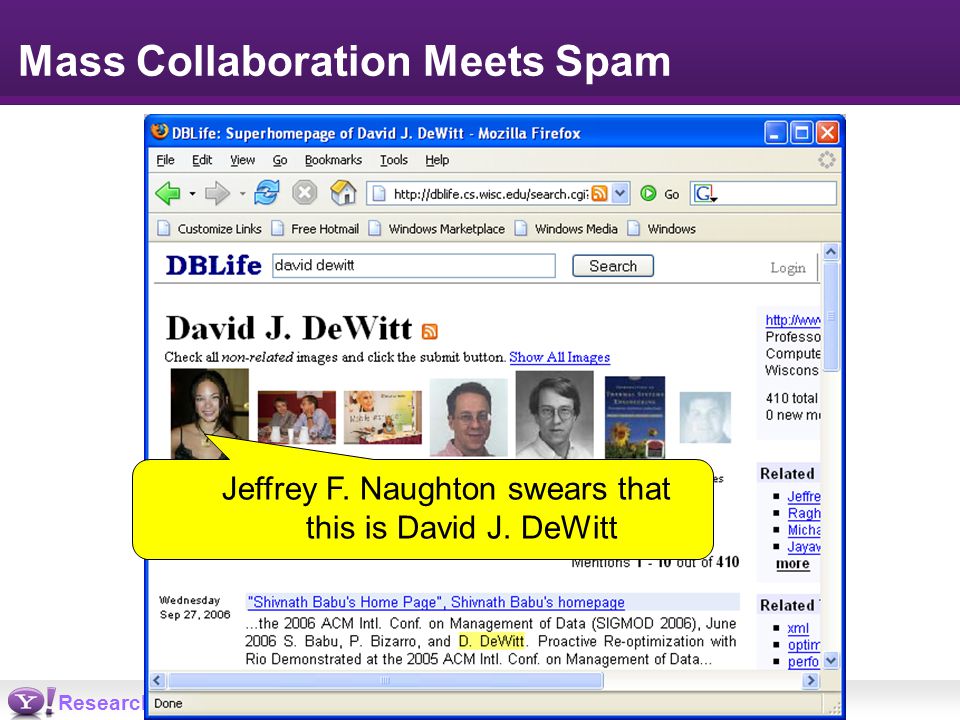This screenshot has height=720, width=960.
Task: Click the vertical scrollbar thumb
Action: 831,316
